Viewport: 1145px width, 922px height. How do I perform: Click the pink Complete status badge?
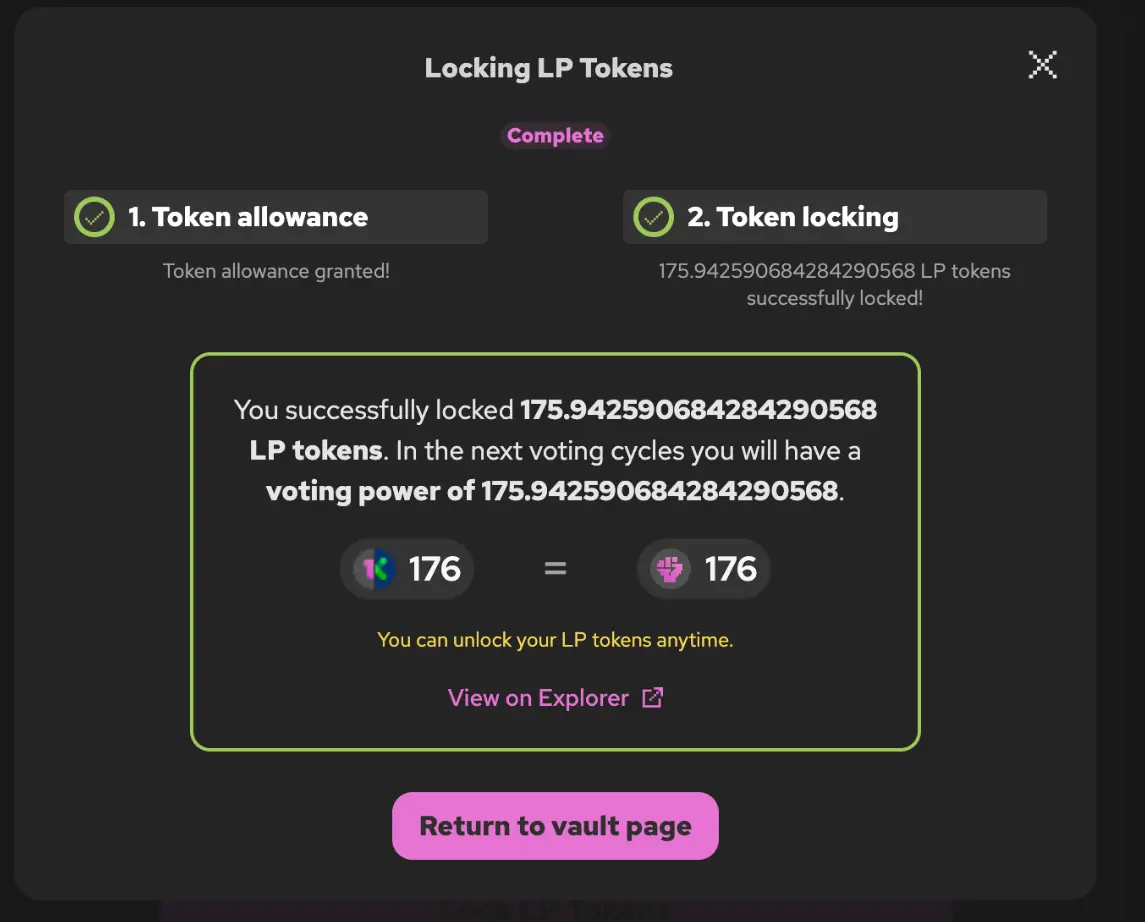point(555,136)
